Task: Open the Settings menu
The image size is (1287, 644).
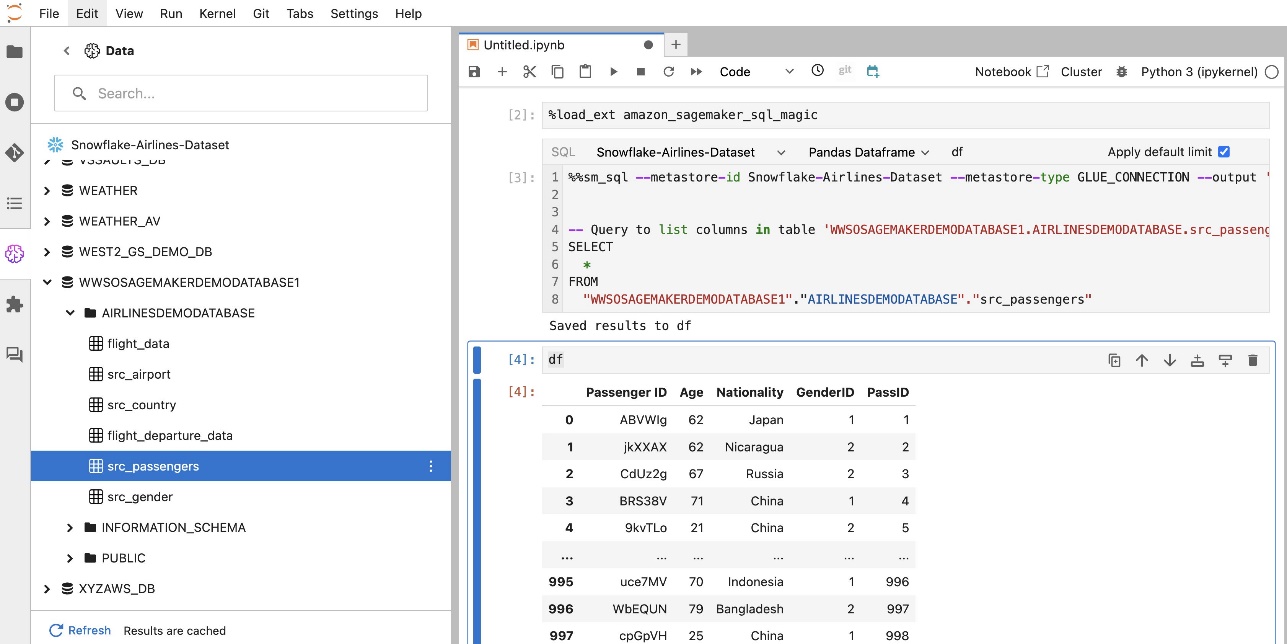Action: pyautogui.click(x=354, y=14)
